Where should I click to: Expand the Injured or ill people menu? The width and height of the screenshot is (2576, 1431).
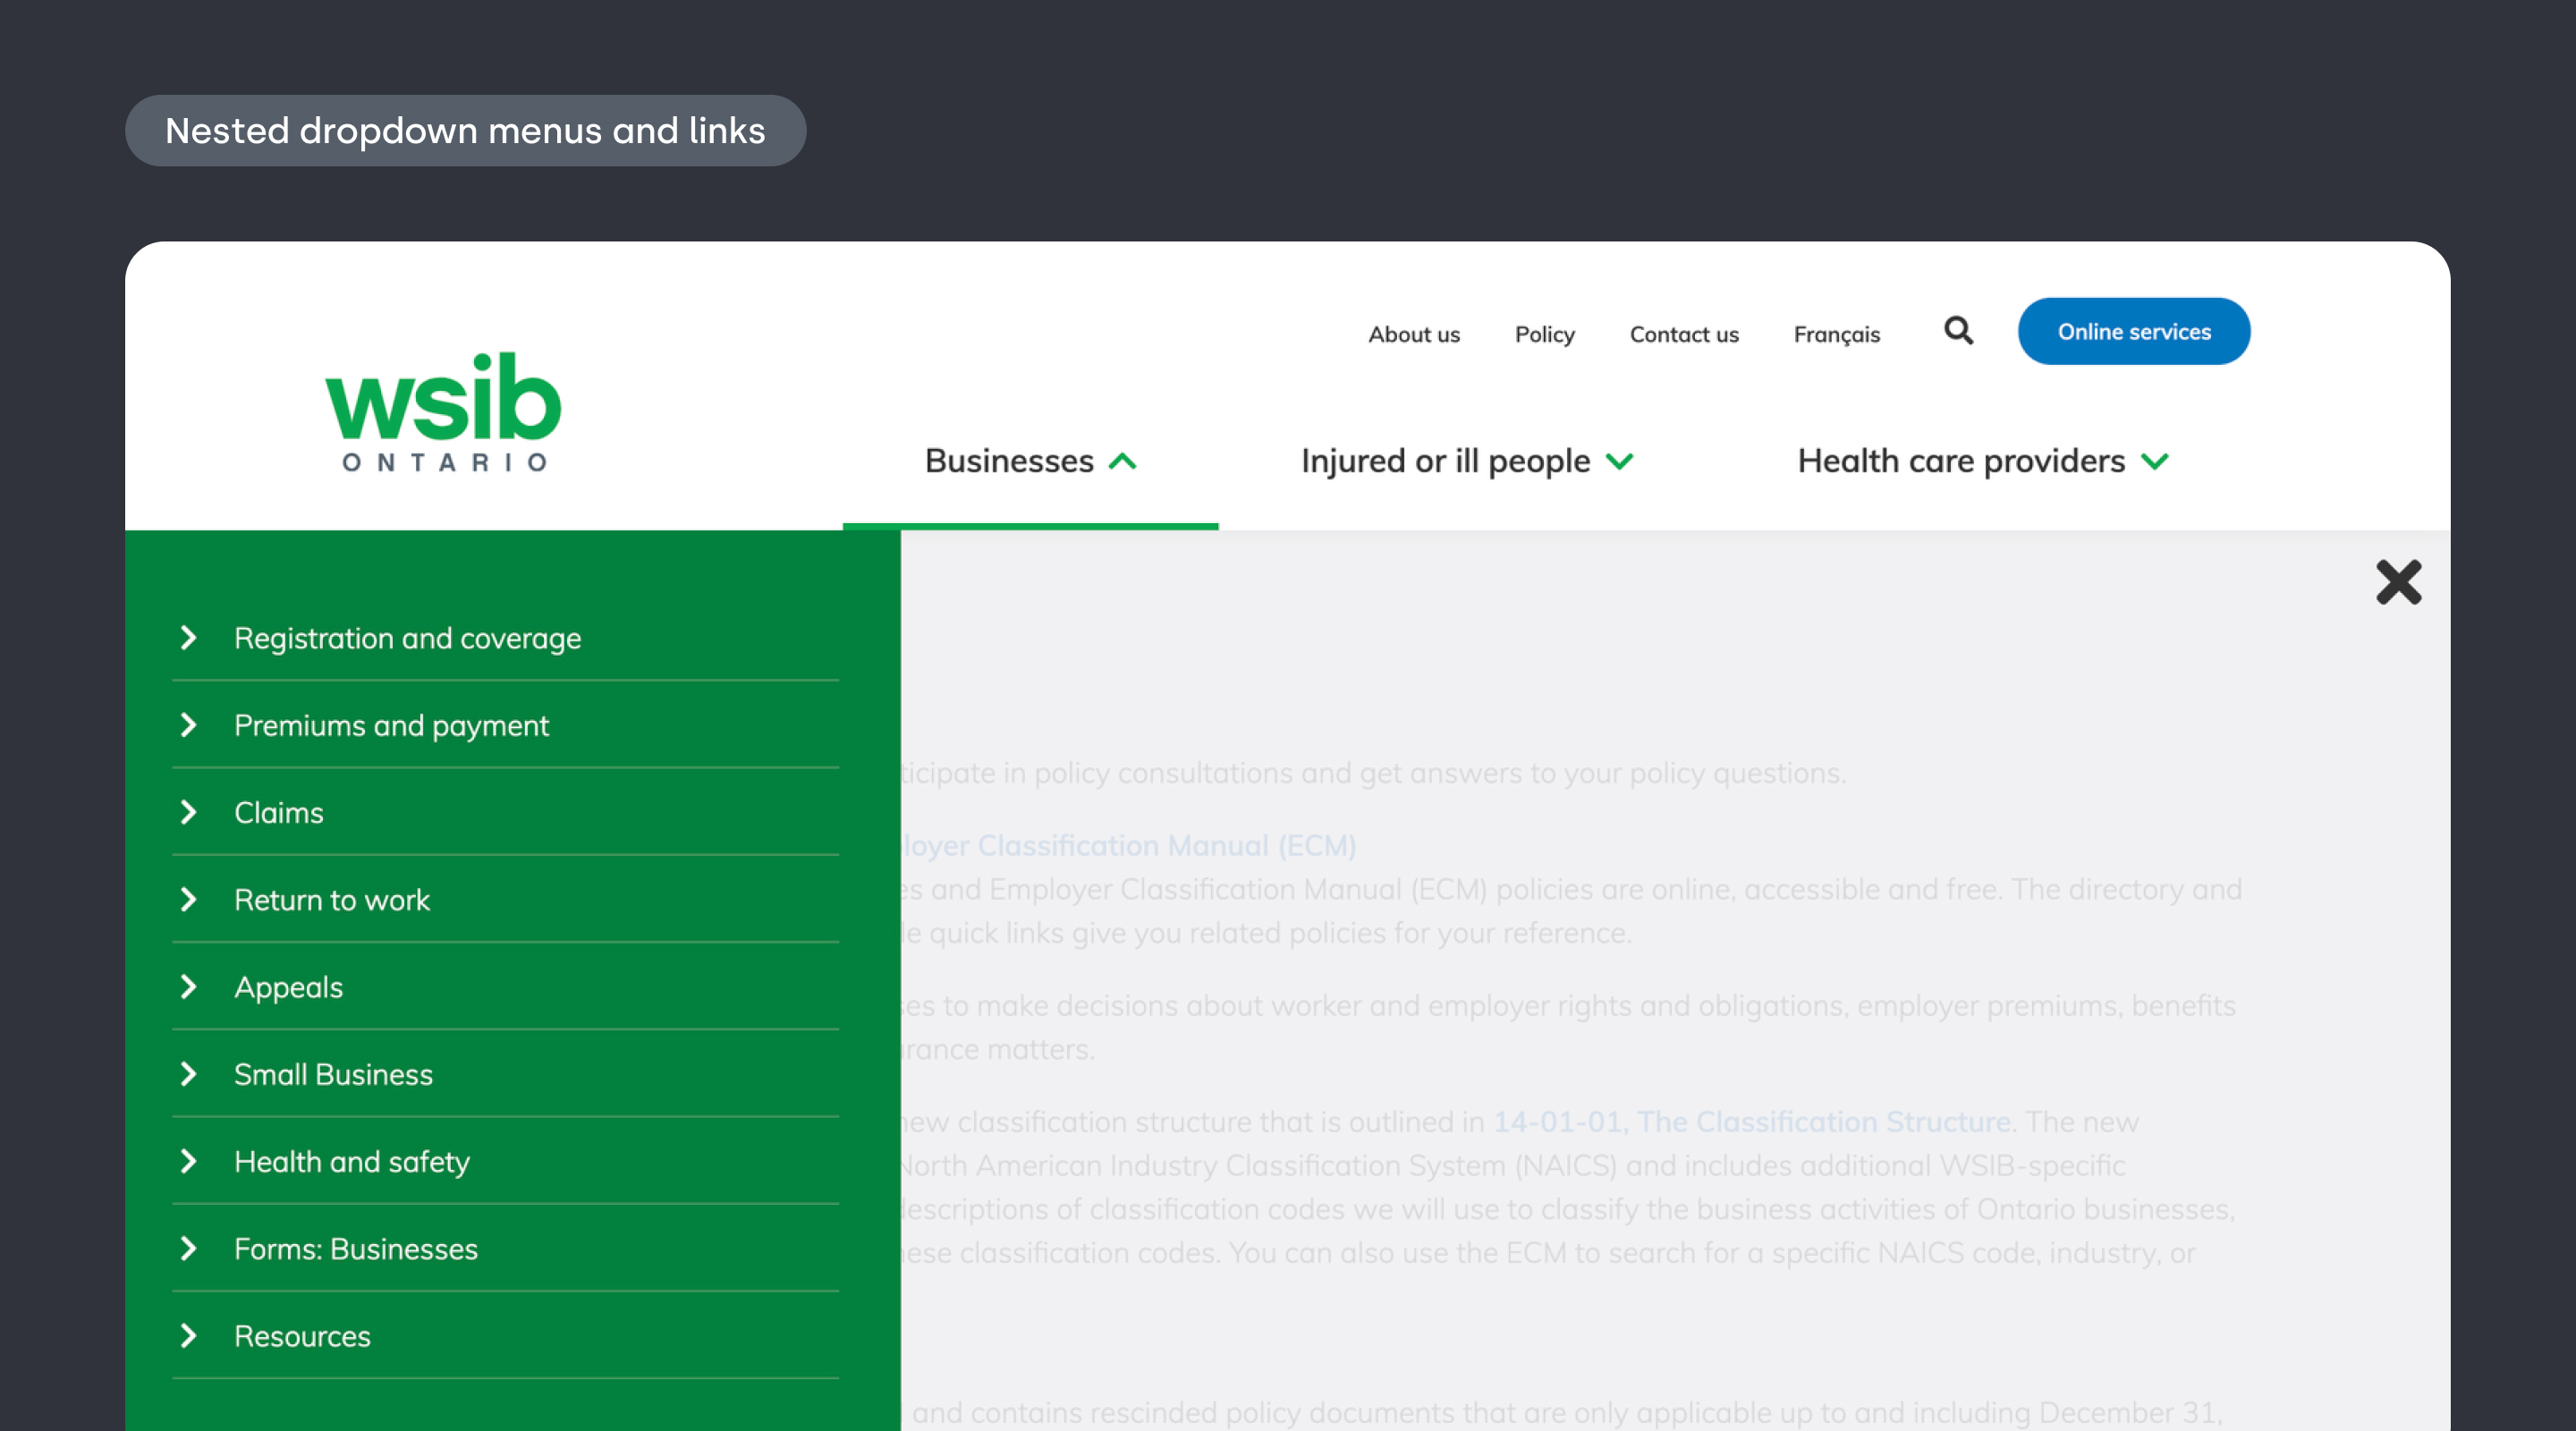1468,460
